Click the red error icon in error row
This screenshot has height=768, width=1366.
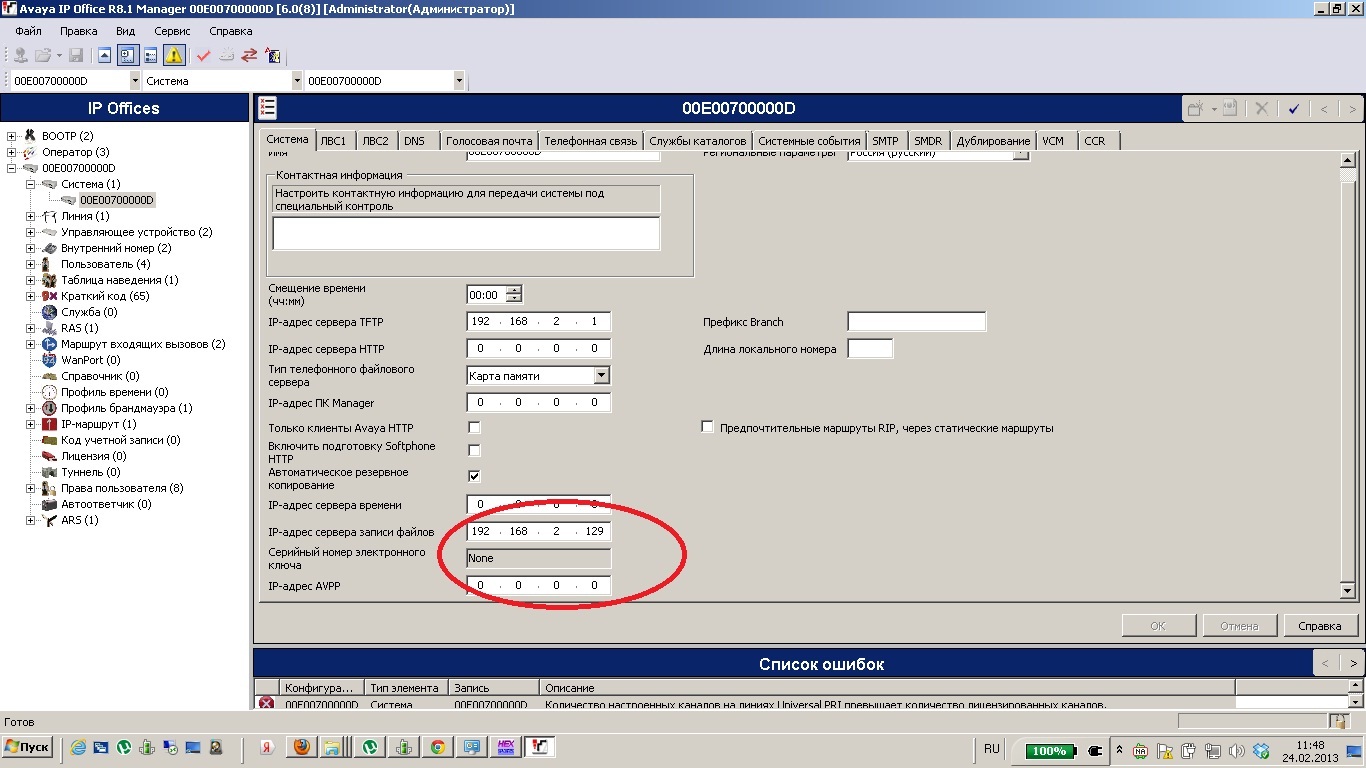tap(266, 704)
